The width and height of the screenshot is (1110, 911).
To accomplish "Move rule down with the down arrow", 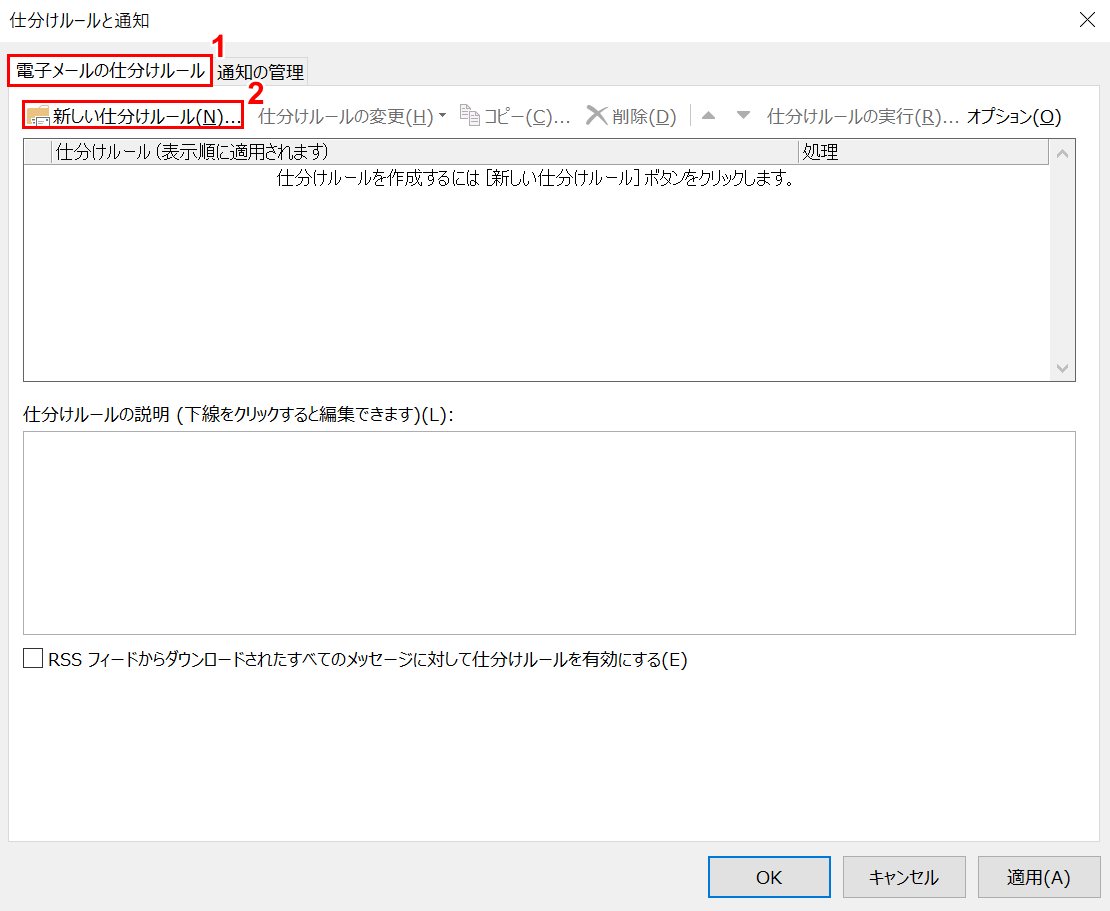I will (x=743, y=115).
